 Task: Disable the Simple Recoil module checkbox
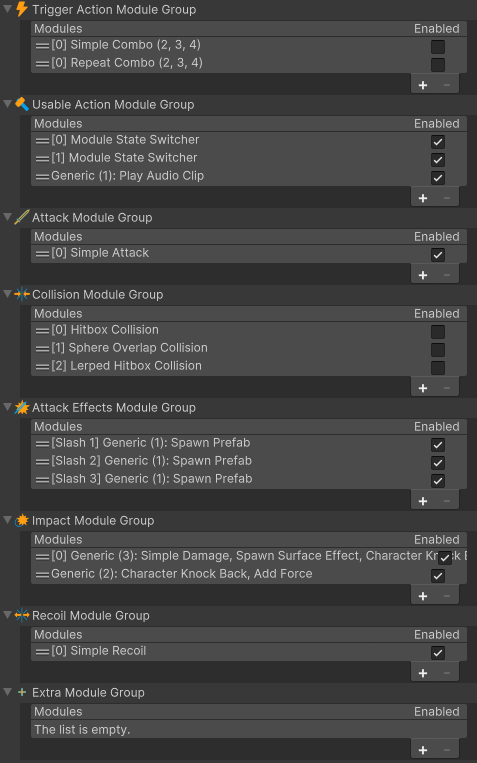438,653
